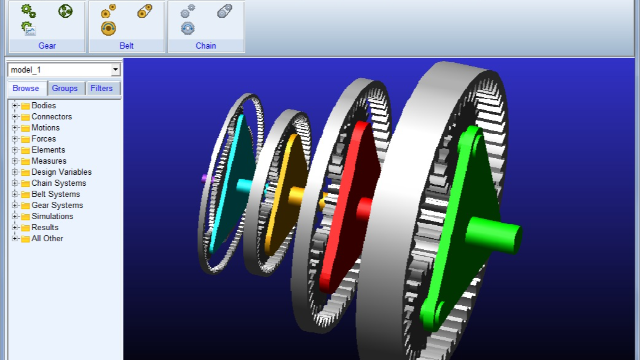Click the Gear group label
640x360 pixels.
(x=47, y=46)
